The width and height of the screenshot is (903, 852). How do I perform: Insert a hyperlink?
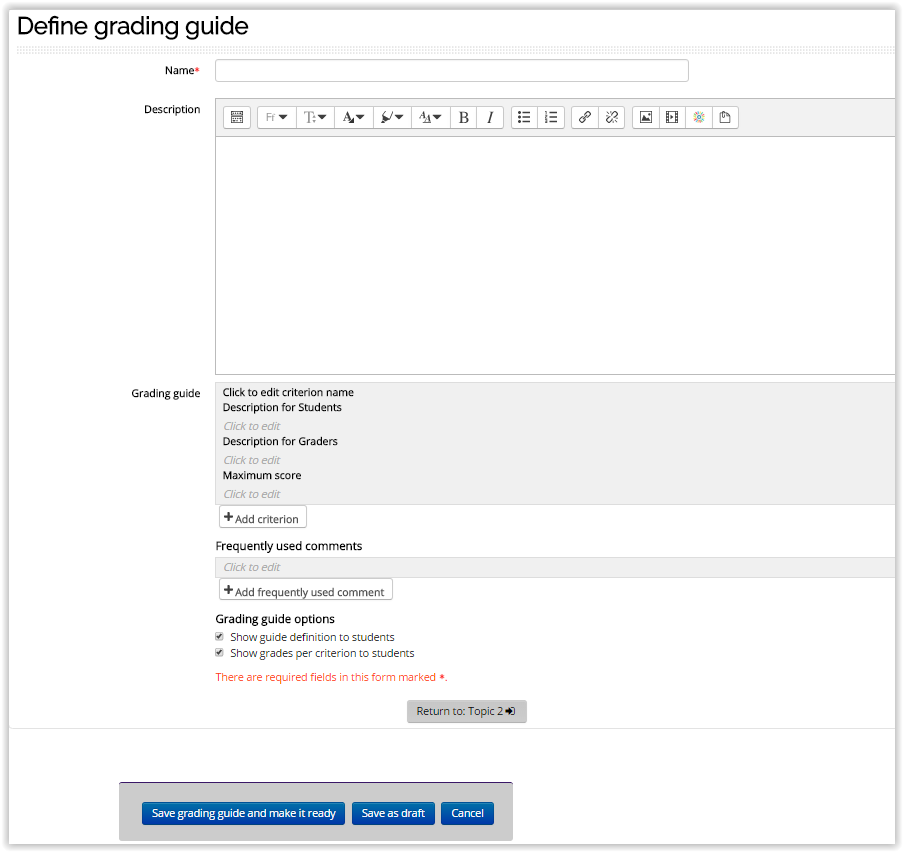585,118
